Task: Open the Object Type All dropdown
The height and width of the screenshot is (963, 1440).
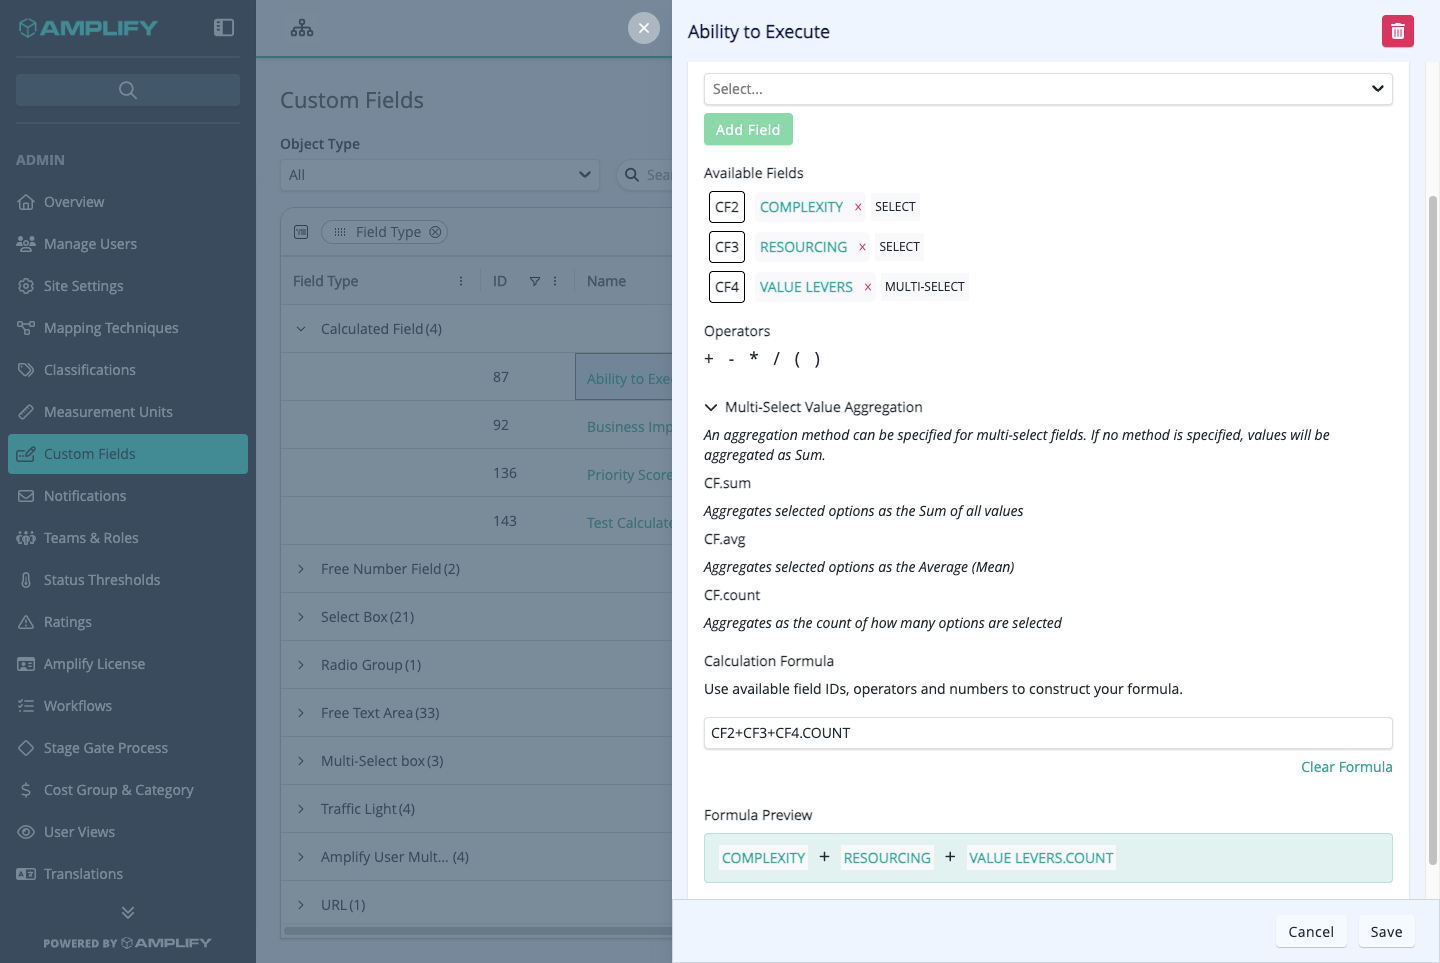Action: click(x=440, y=175)
